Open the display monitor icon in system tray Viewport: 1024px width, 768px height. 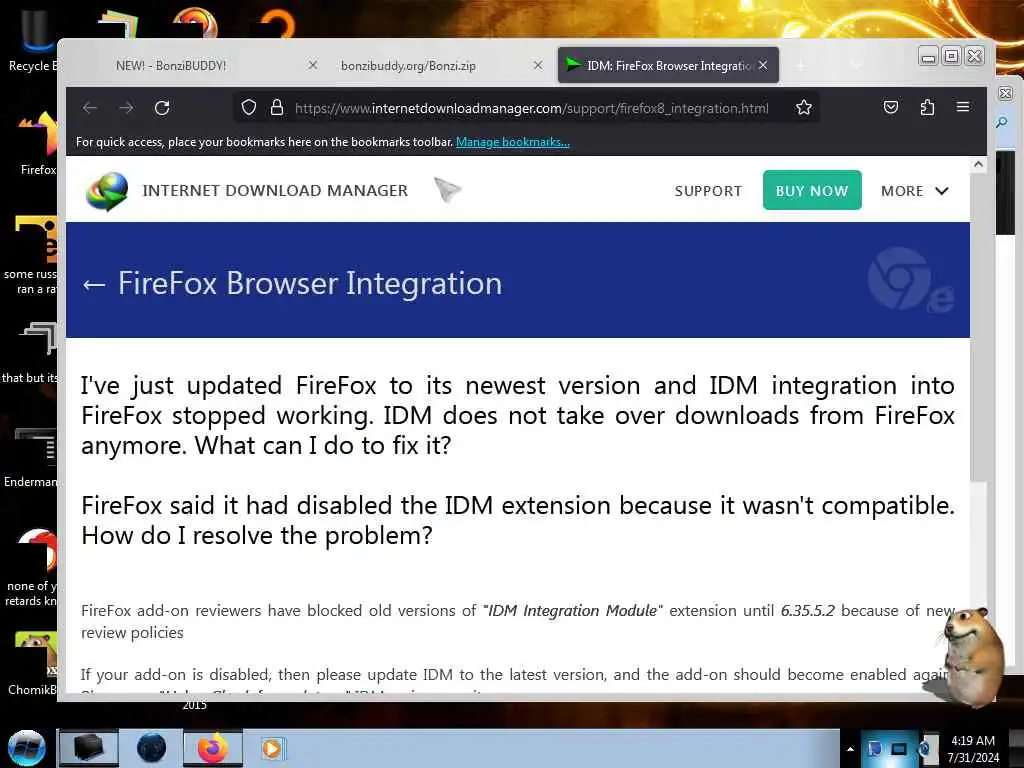tap(899, 749)
